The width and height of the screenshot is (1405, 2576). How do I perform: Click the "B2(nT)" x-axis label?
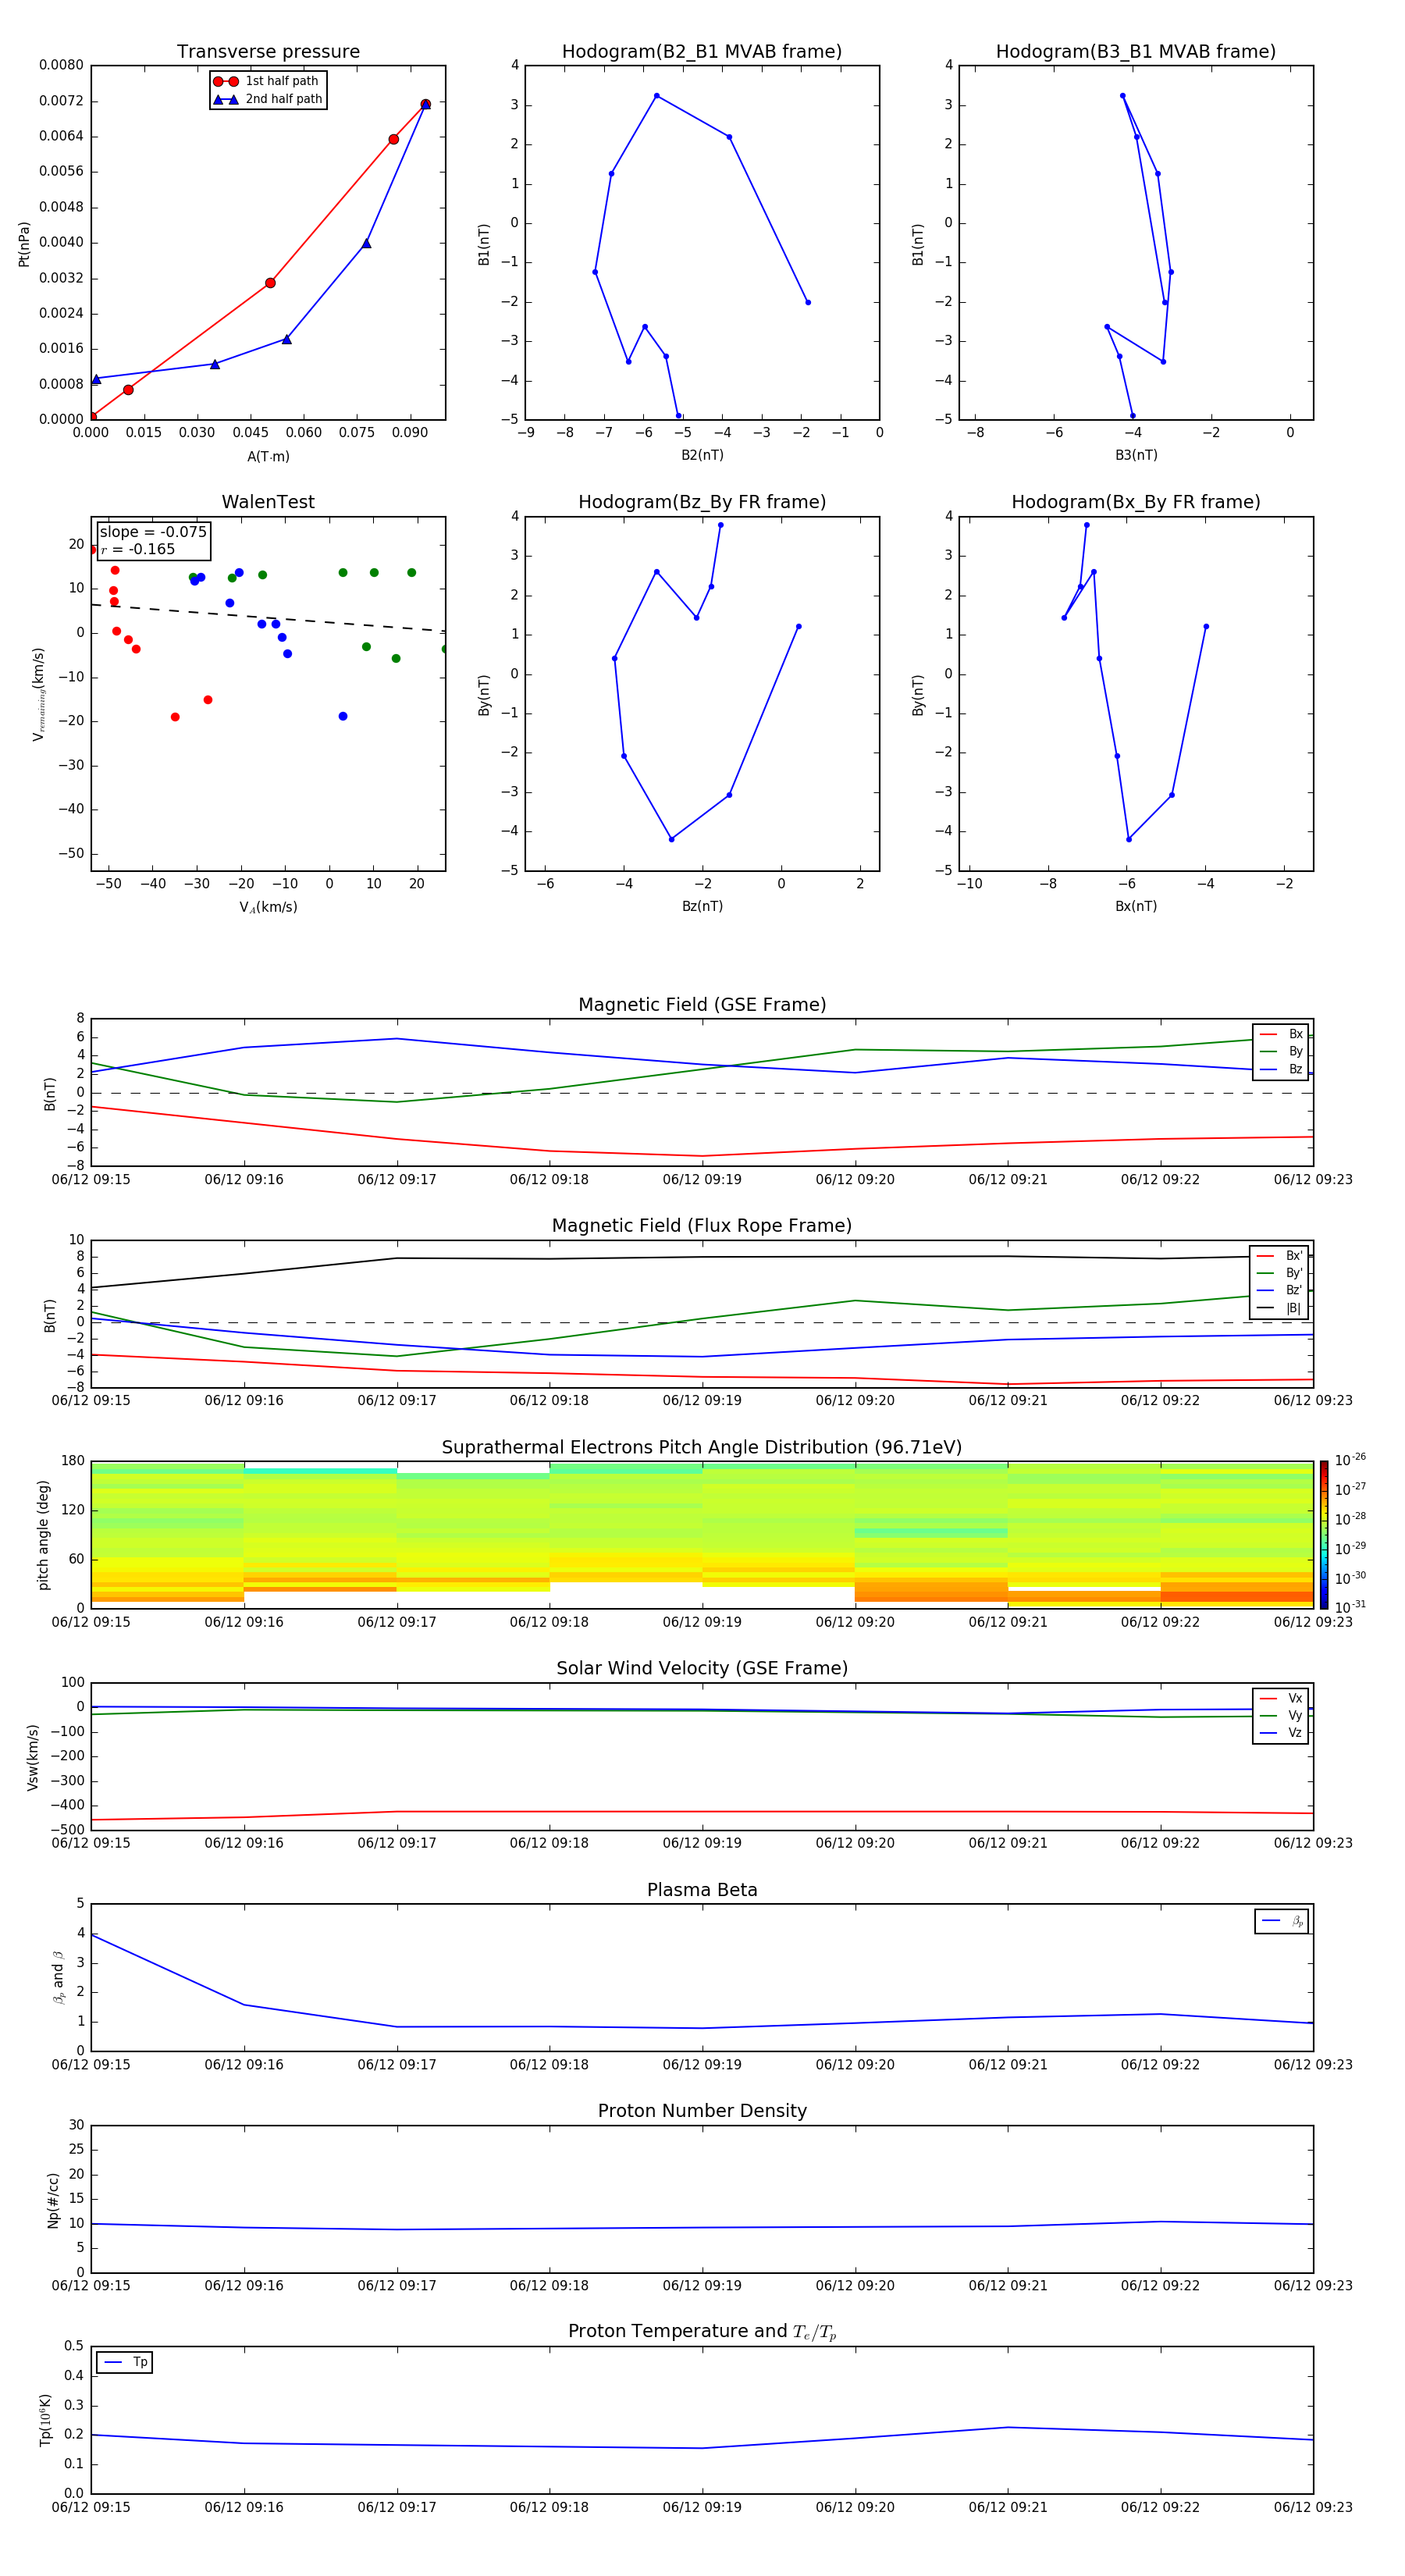click(702, 455)
